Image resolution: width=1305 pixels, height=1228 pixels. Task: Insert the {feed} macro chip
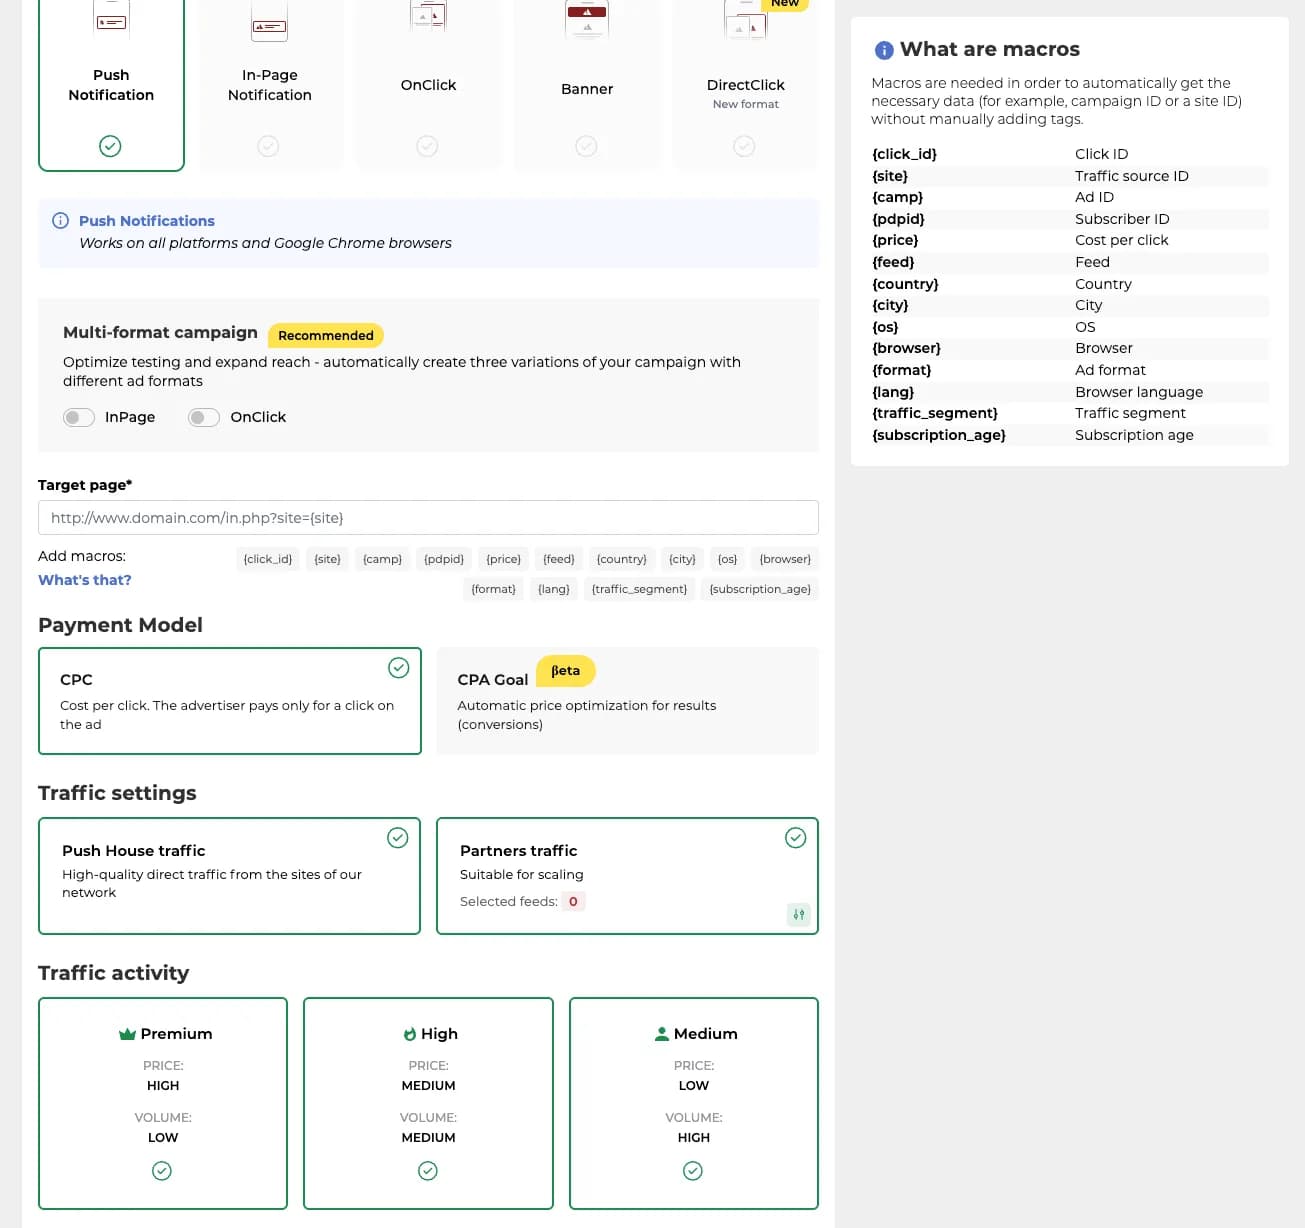point(559,559)
